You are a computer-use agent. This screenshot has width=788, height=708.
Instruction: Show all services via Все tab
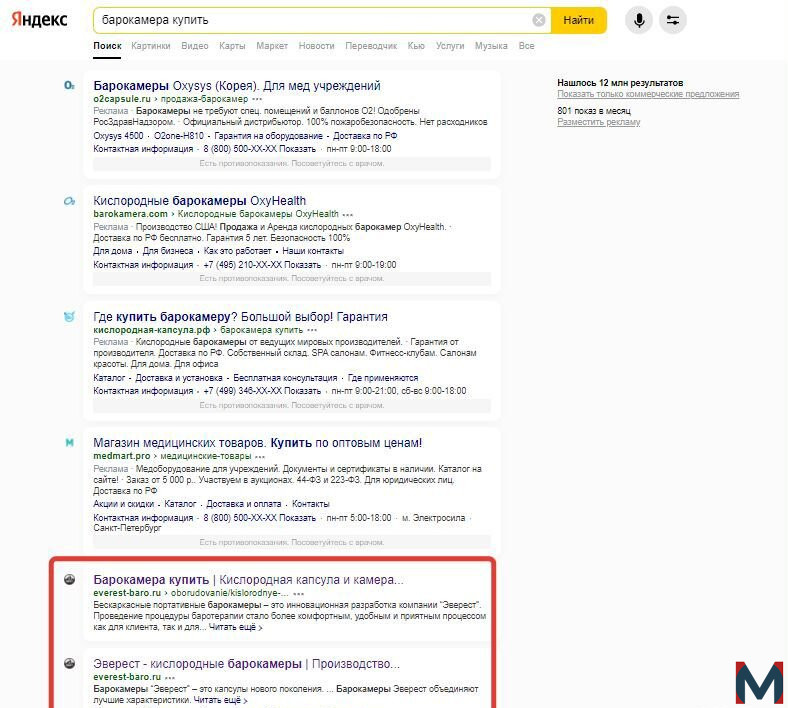click(526, 46)
